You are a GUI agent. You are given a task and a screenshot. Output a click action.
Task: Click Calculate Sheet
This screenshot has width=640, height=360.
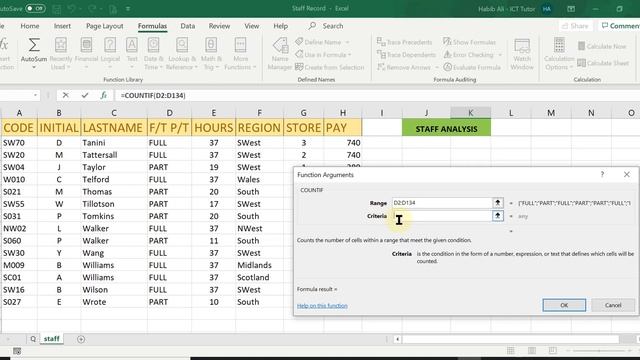(603, 63)
